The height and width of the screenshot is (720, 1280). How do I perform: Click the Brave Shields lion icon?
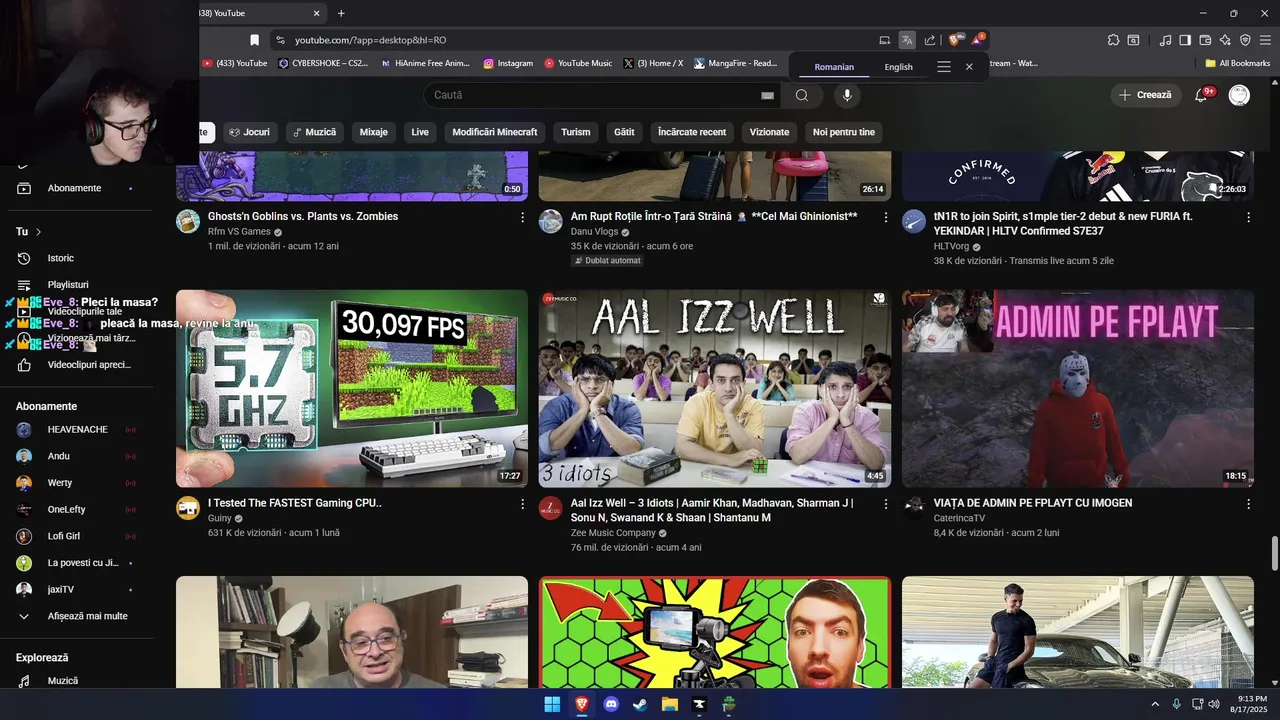tap(954, 40)
